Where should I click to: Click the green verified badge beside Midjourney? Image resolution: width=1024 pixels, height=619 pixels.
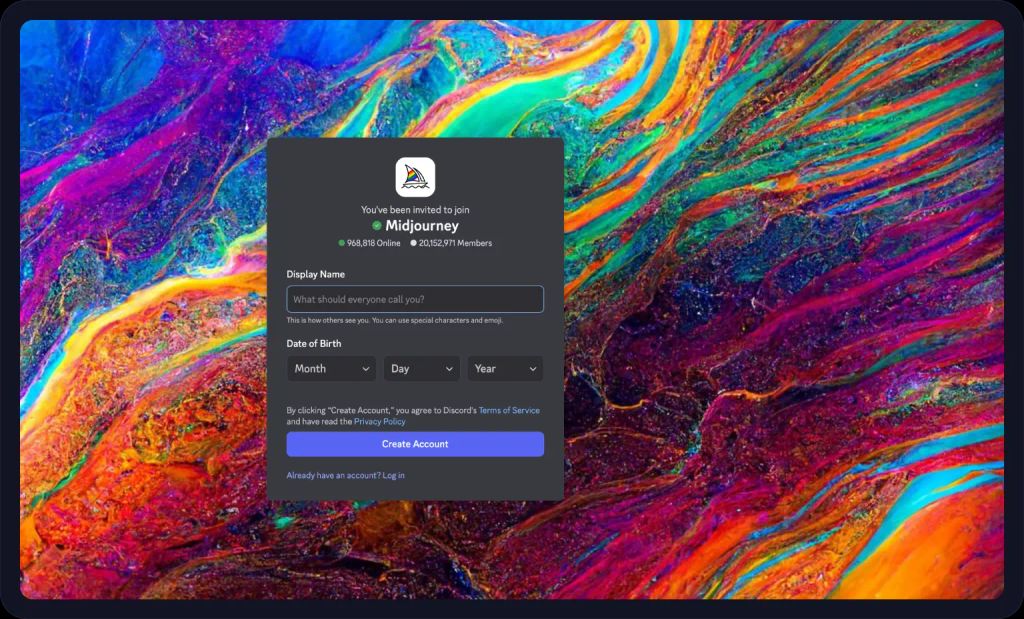point(377,226)
